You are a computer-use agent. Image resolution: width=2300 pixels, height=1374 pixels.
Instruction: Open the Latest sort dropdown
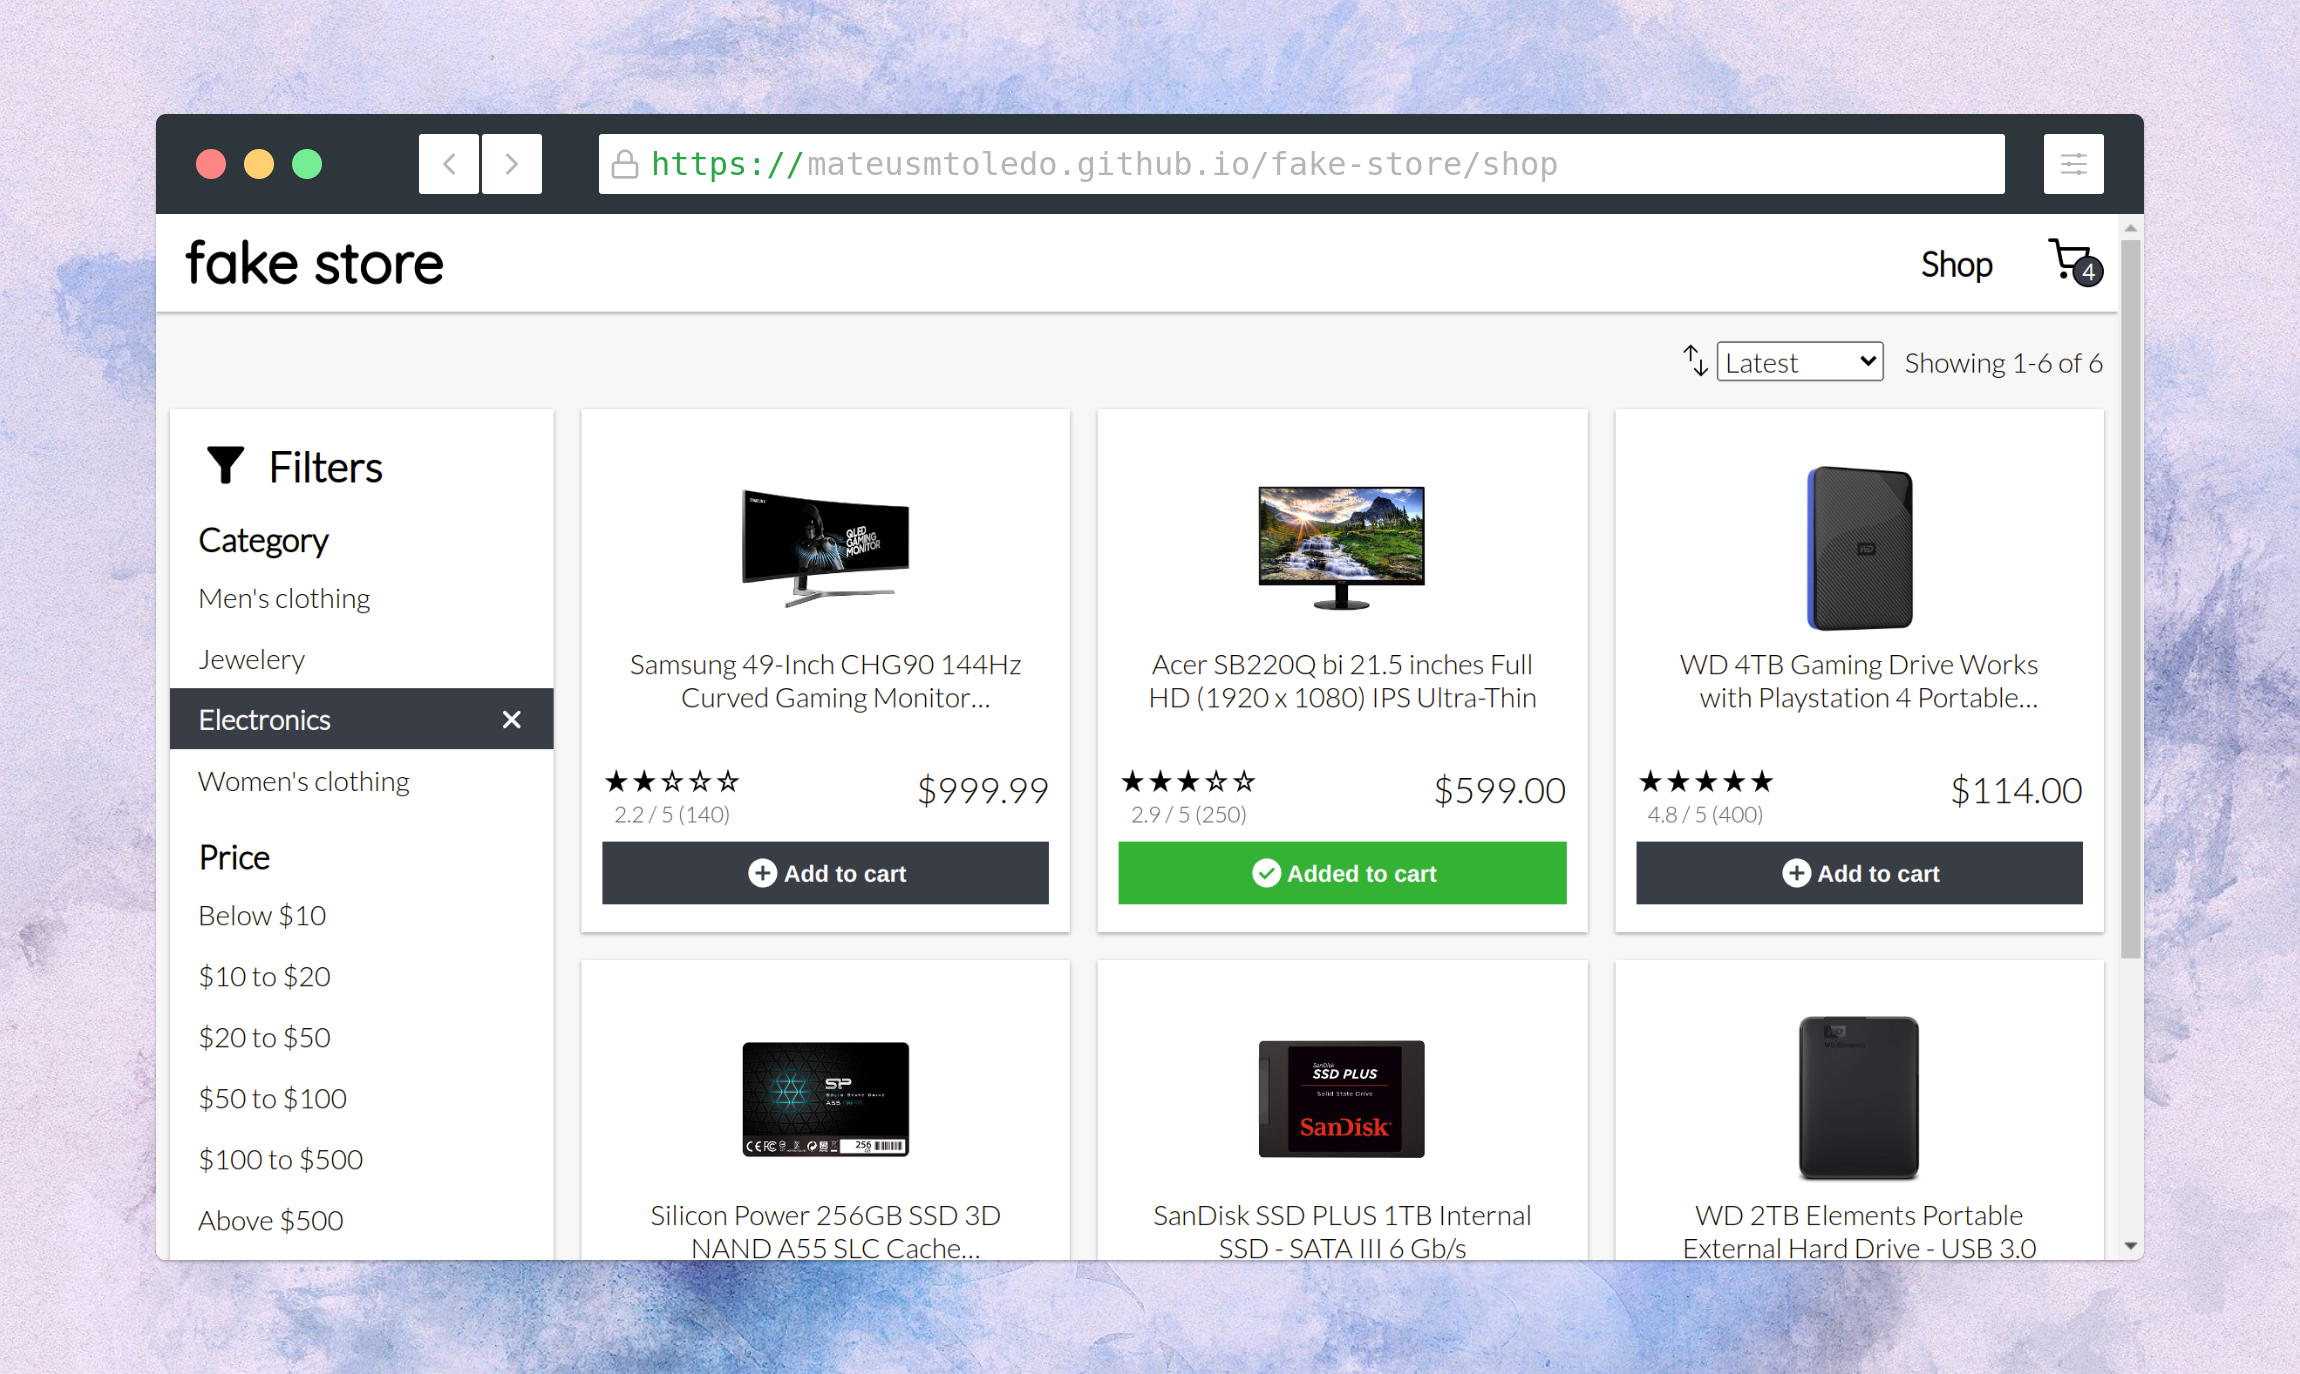[1799, 362]
